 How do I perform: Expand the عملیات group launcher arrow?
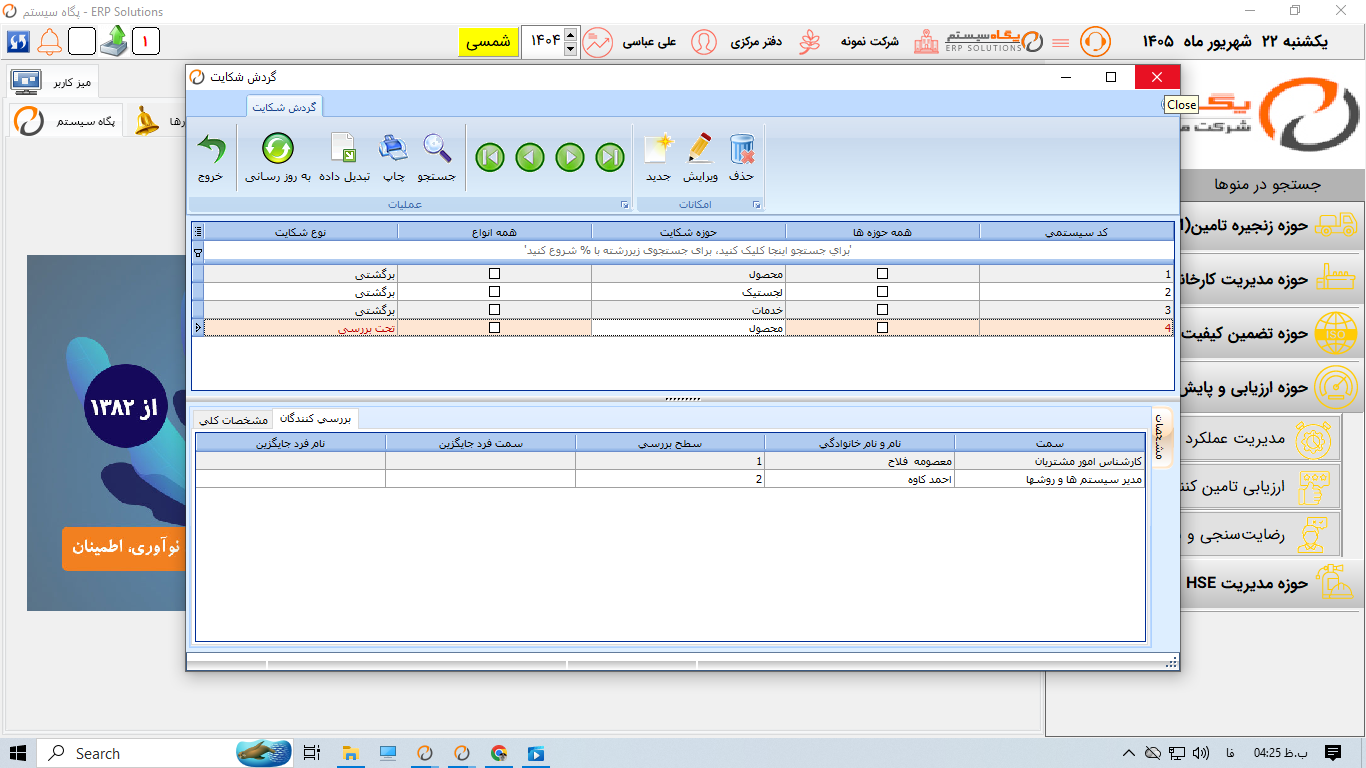(624, 205)
